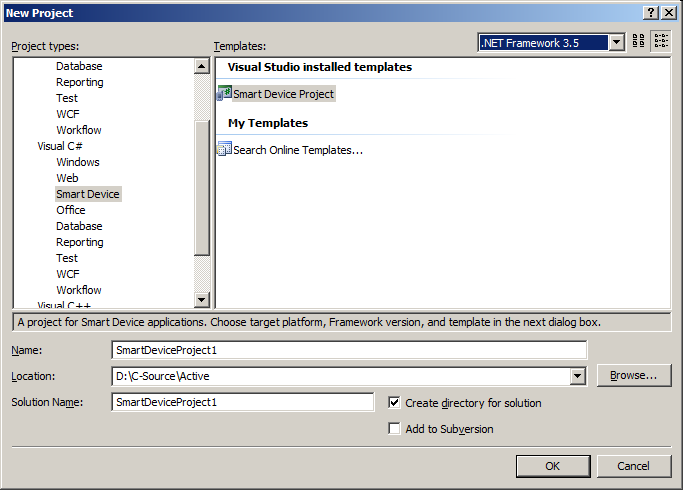Click project types scroll down arrow
This screenshot has height=490, width=683.
pos(201,299)
